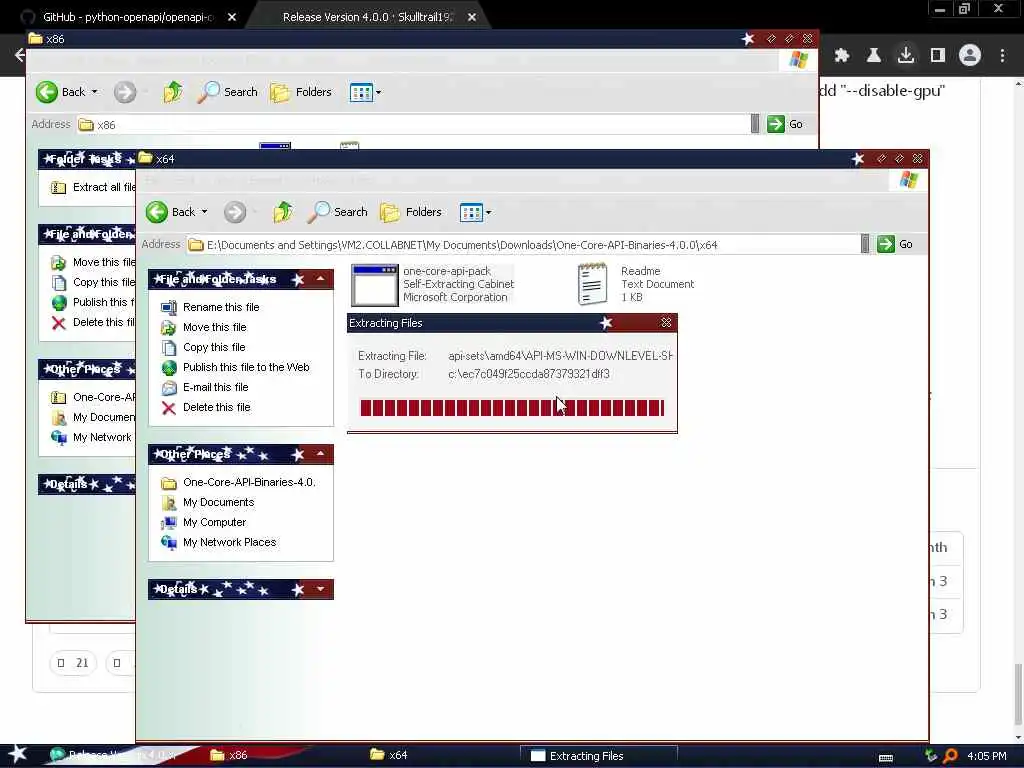Open browser downloads icon
The image size is (1024, 768).
point(906,56)
